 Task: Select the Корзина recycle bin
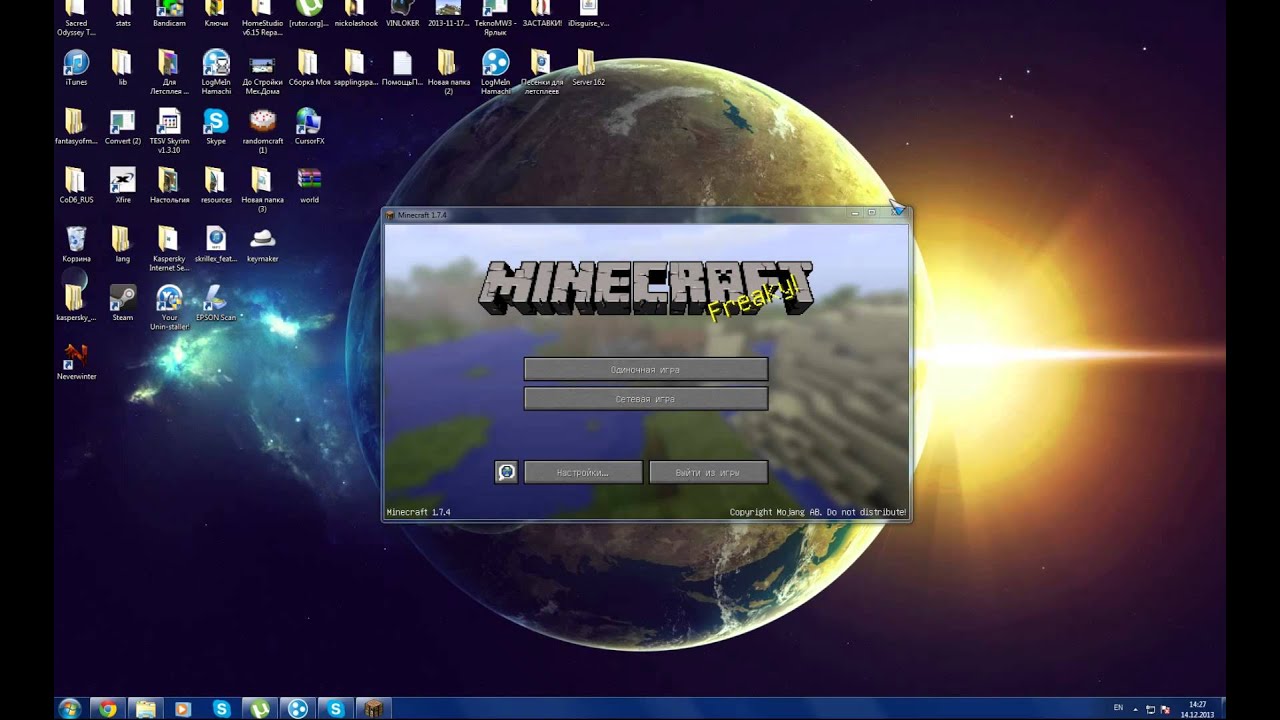tap(76, 244)
